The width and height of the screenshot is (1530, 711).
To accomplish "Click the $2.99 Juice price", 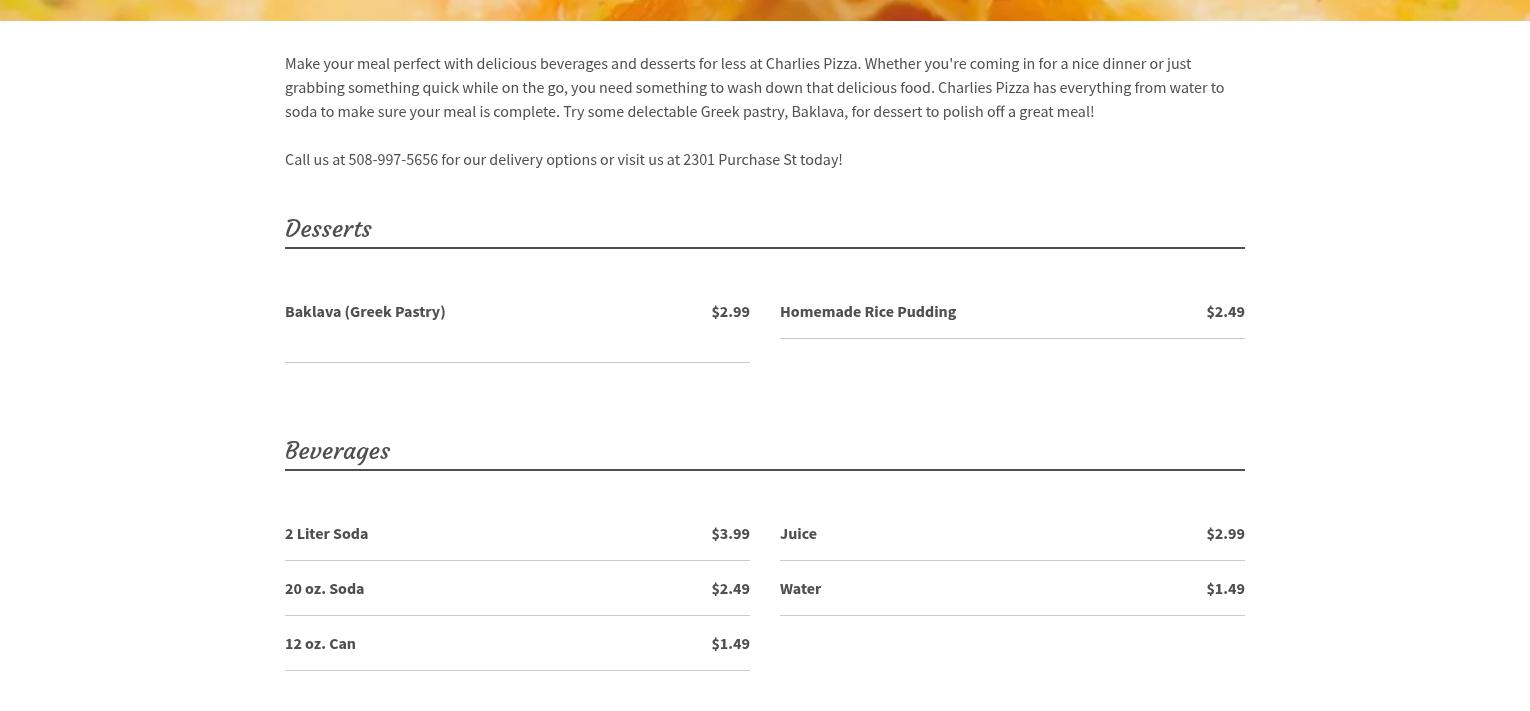I will (x=1225, y=534).
